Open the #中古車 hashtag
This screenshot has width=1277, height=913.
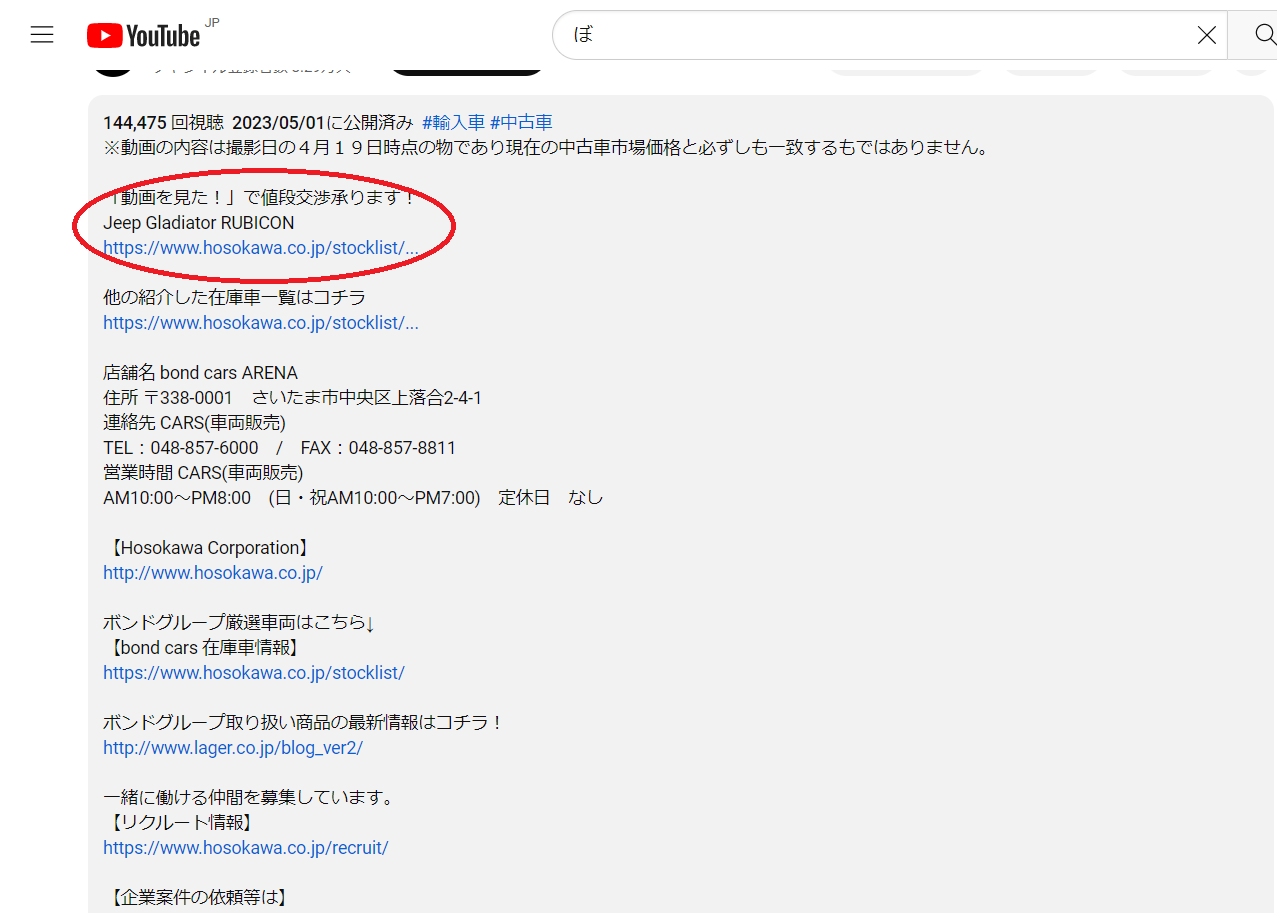click(521, 123)
